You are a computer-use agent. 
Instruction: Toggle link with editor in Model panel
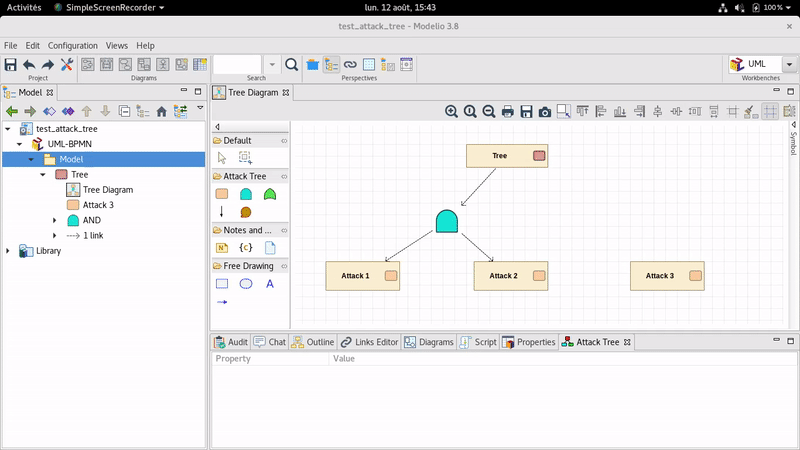(x=180, y=111)
